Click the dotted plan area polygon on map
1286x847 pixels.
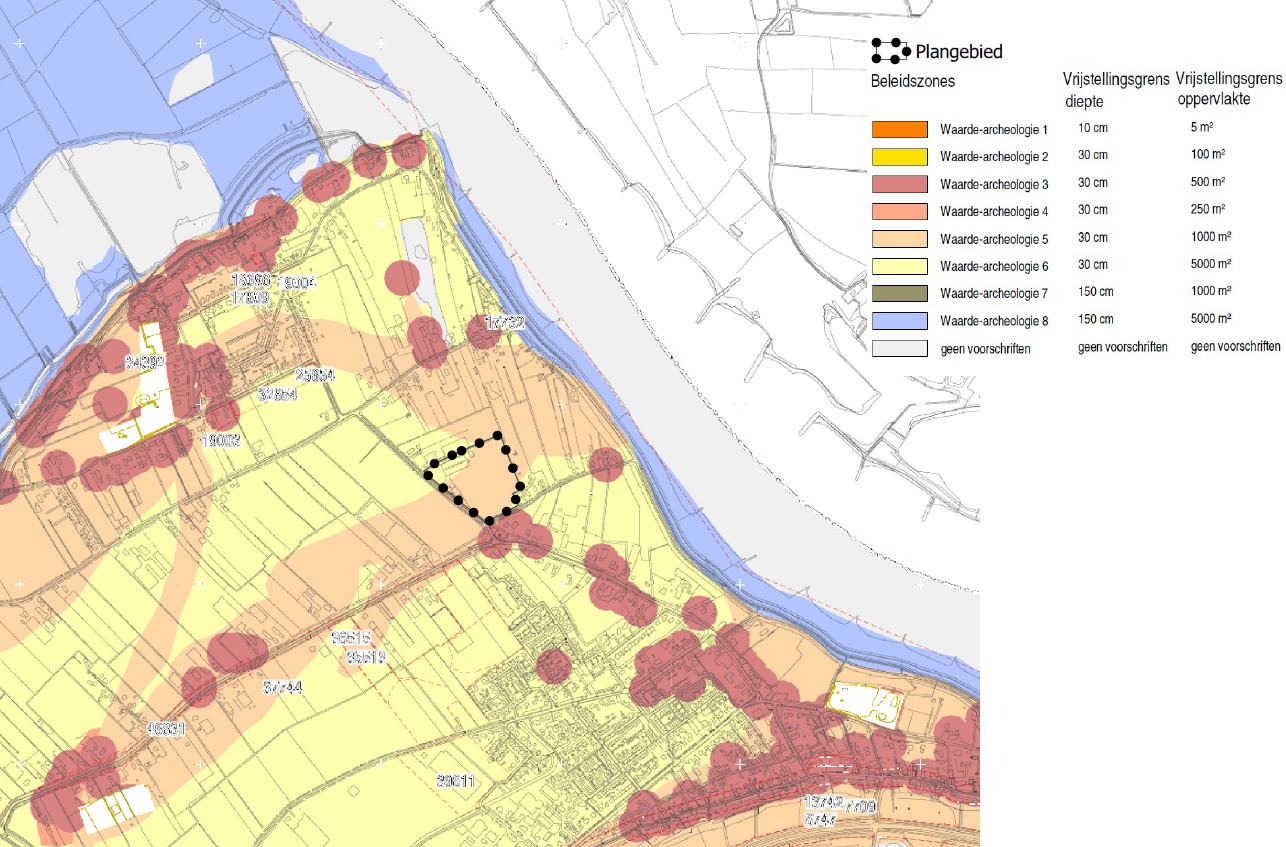tap(474, 479)
